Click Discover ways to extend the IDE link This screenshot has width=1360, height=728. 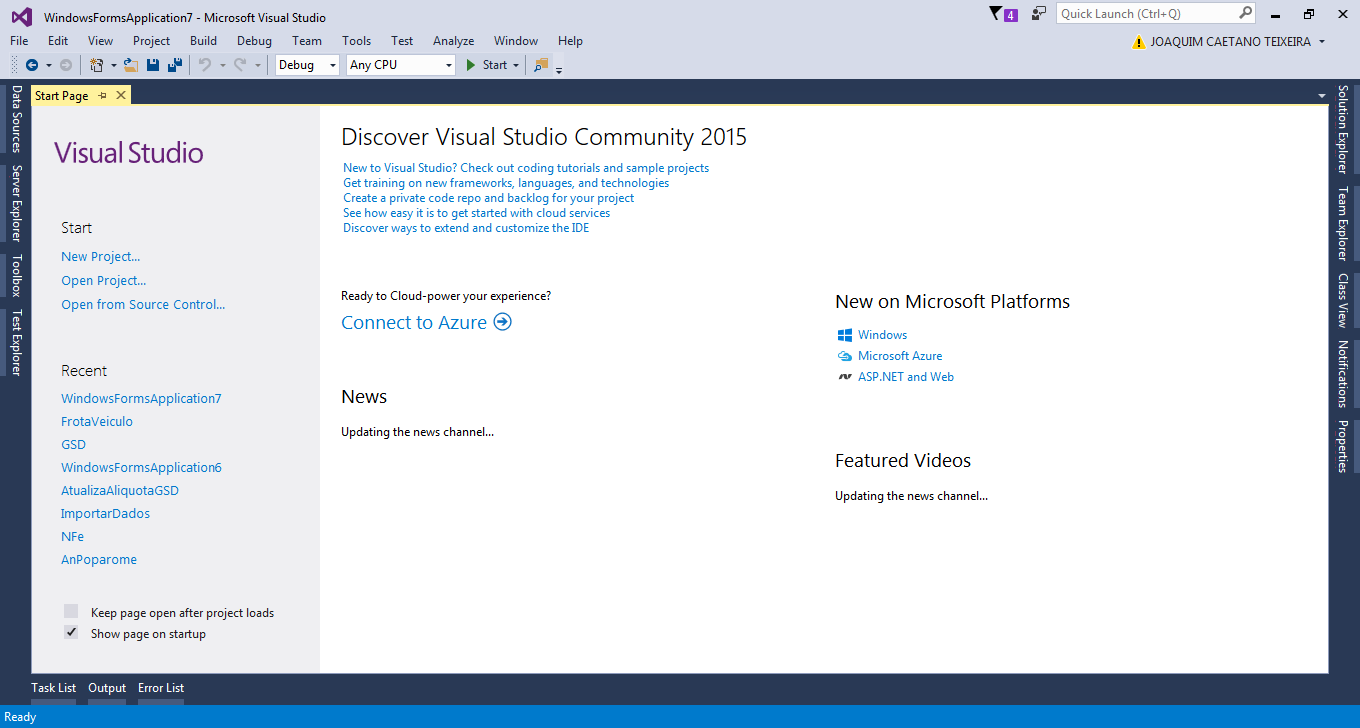click(466, 228)
